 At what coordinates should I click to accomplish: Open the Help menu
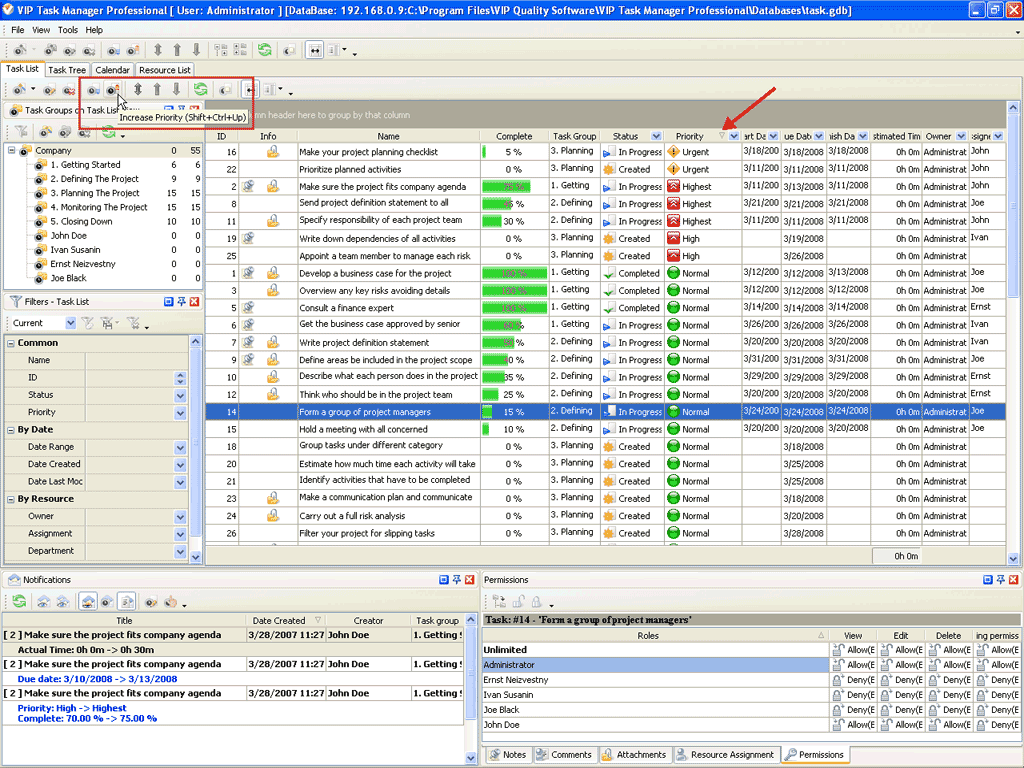[x=94, y=30]
